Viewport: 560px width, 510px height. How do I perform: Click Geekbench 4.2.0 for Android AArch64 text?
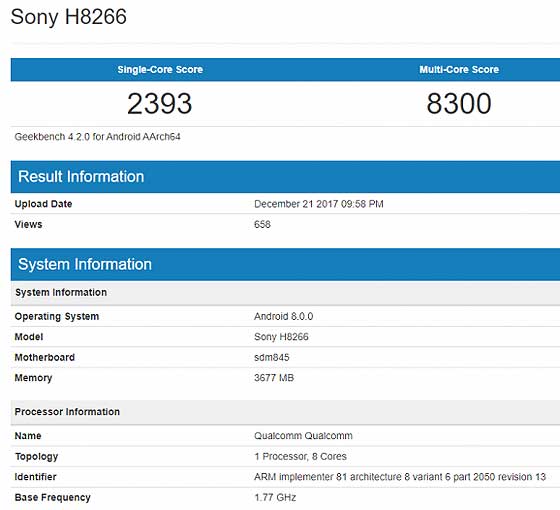tap(98, 137)
